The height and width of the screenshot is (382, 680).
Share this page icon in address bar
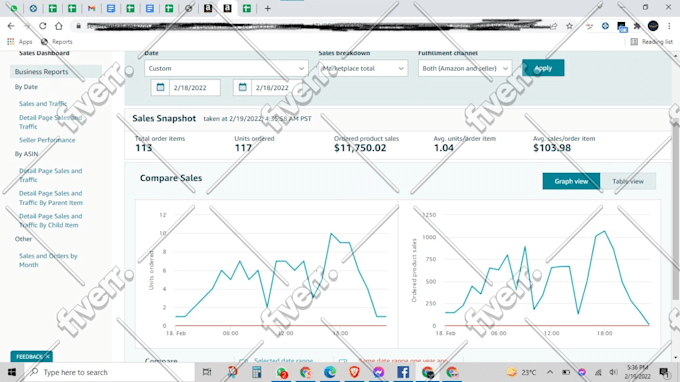click(554, 26)
